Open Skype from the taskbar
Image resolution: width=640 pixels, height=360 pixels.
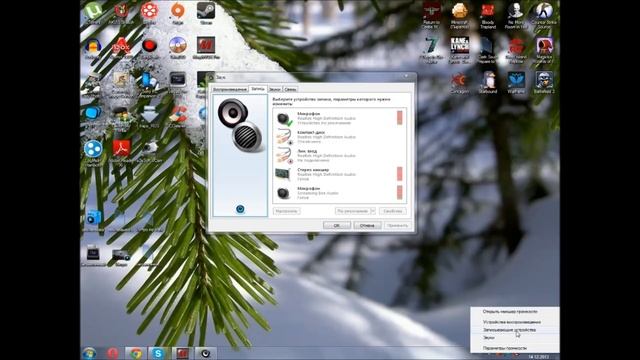[158, 353]
